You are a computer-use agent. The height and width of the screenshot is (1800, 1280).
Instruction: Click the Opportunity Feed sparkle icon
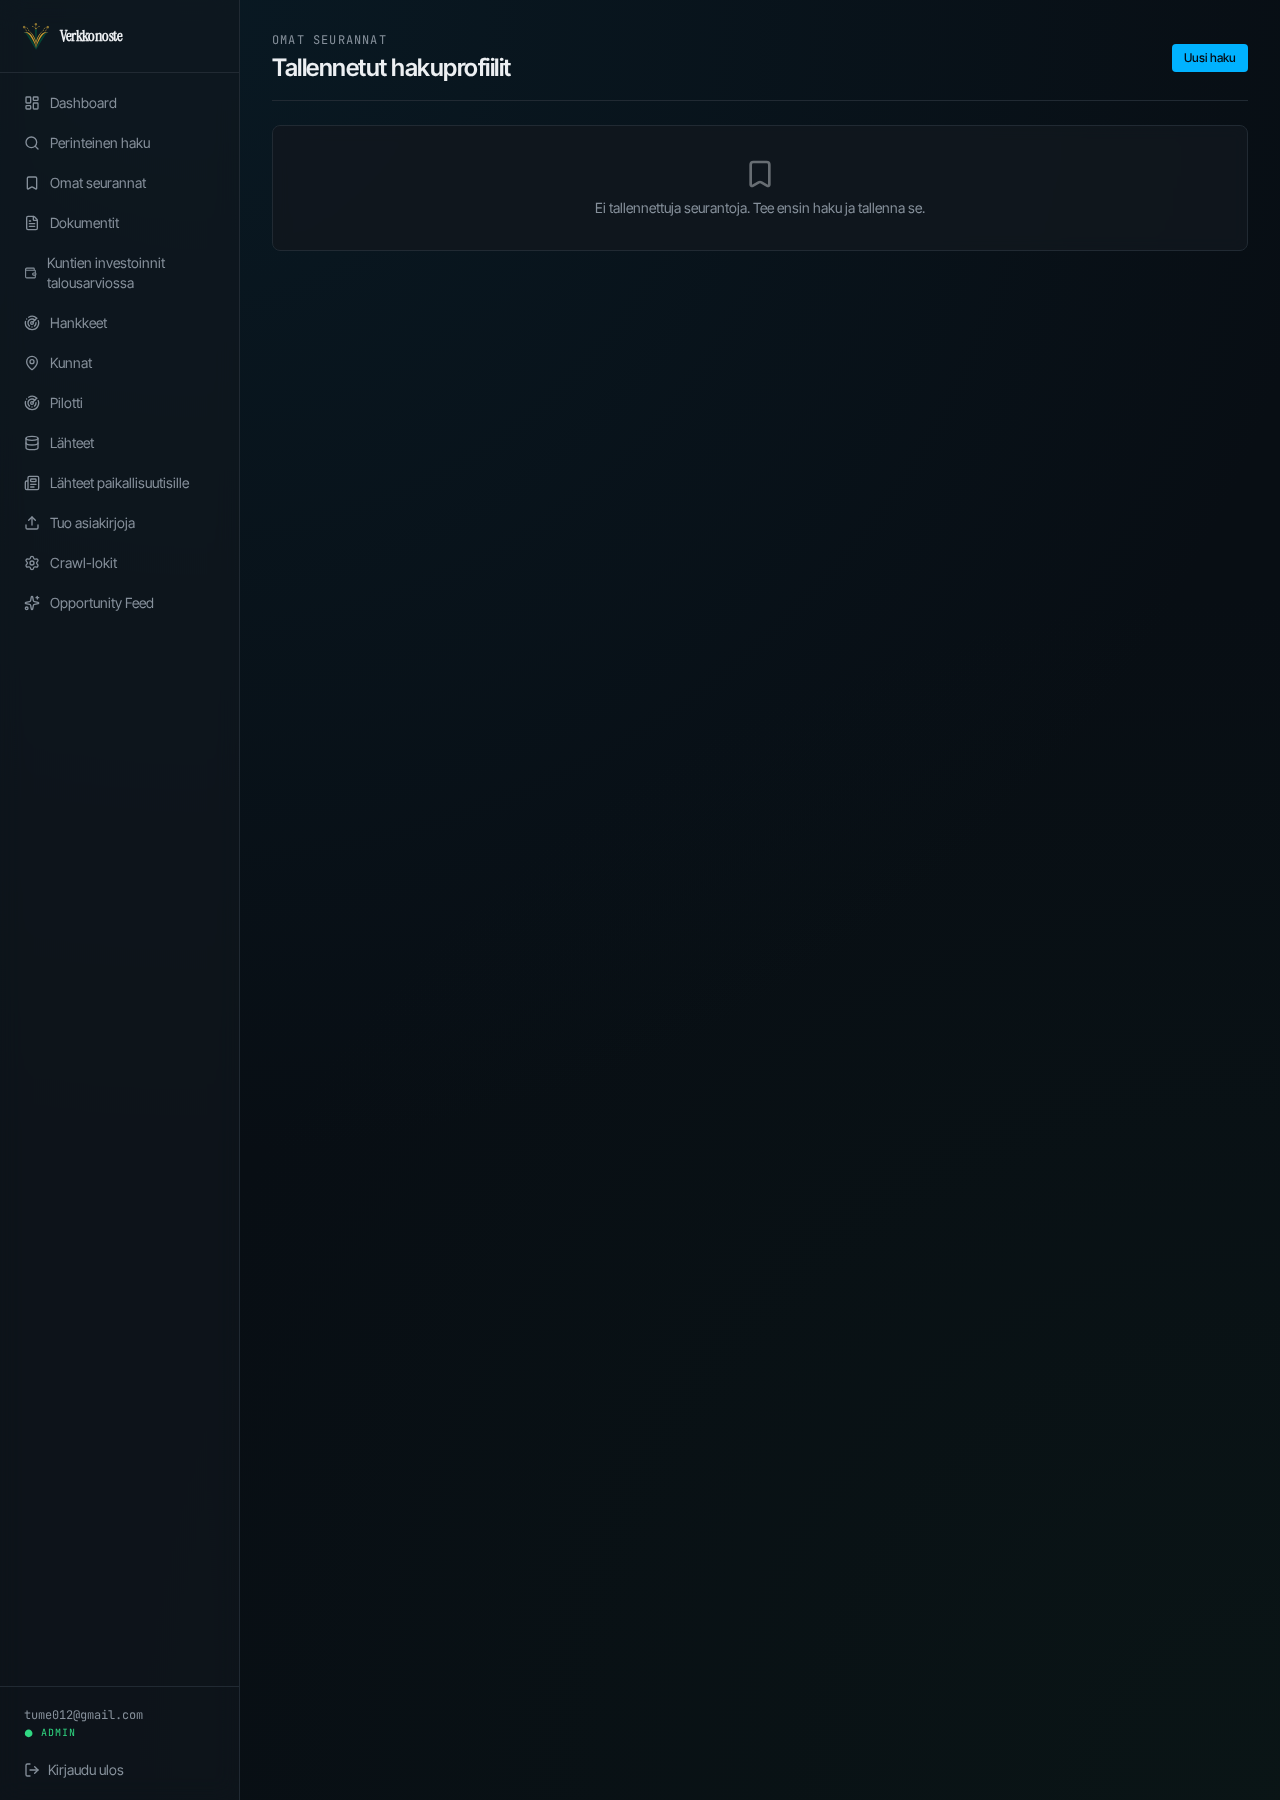click(x=32, y=603)
